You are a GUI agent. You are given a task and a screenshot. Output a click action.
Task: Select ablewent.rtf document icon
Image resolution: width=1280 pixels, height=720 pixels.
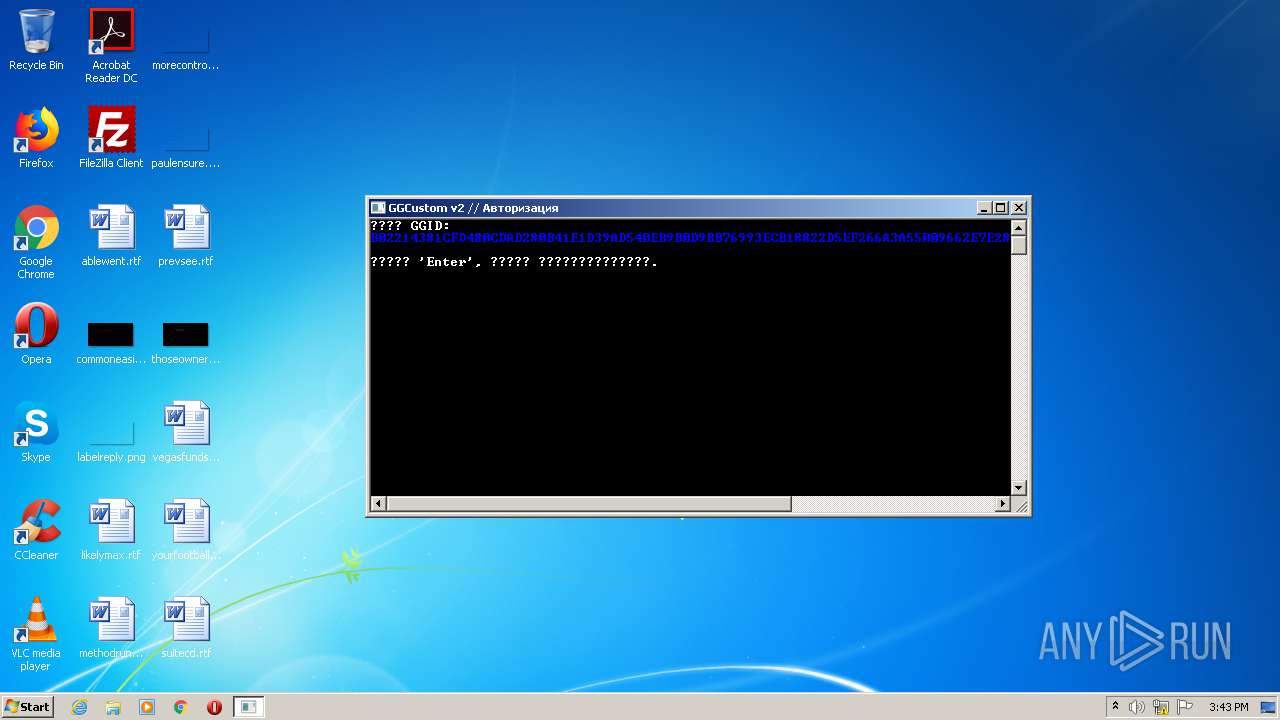coord(111,236)
